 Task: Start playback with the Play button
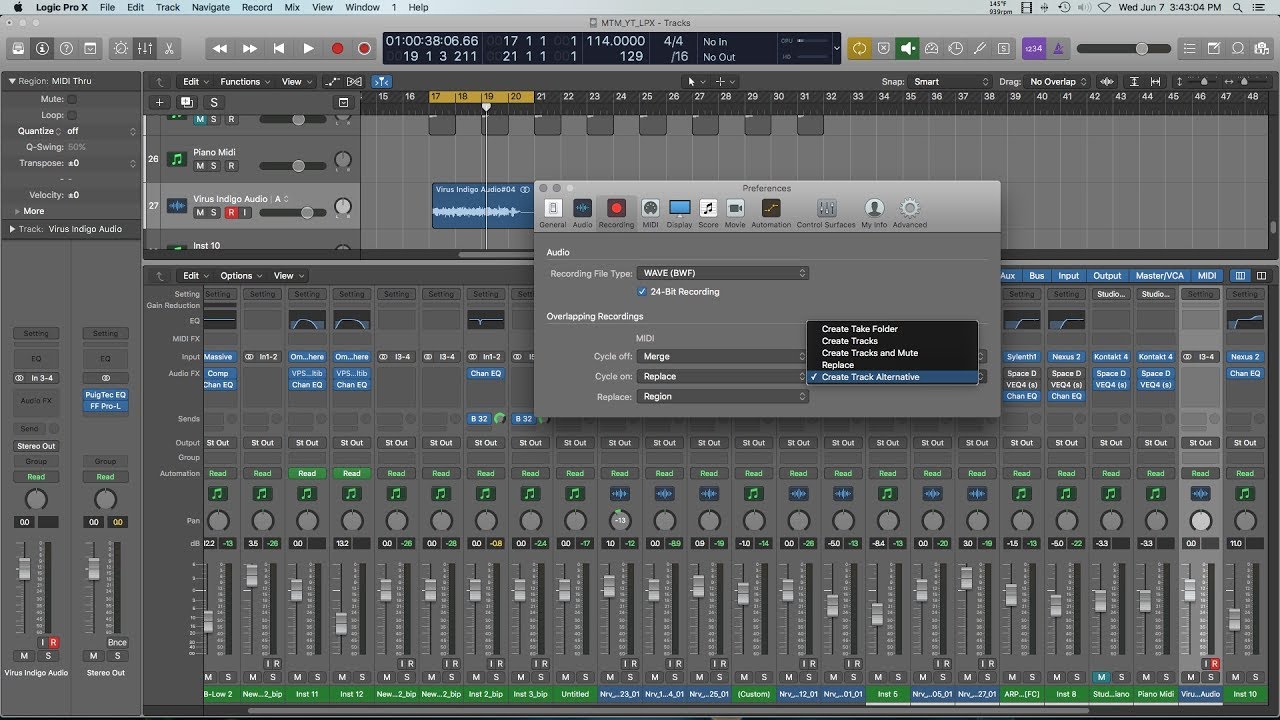(308, 48)
